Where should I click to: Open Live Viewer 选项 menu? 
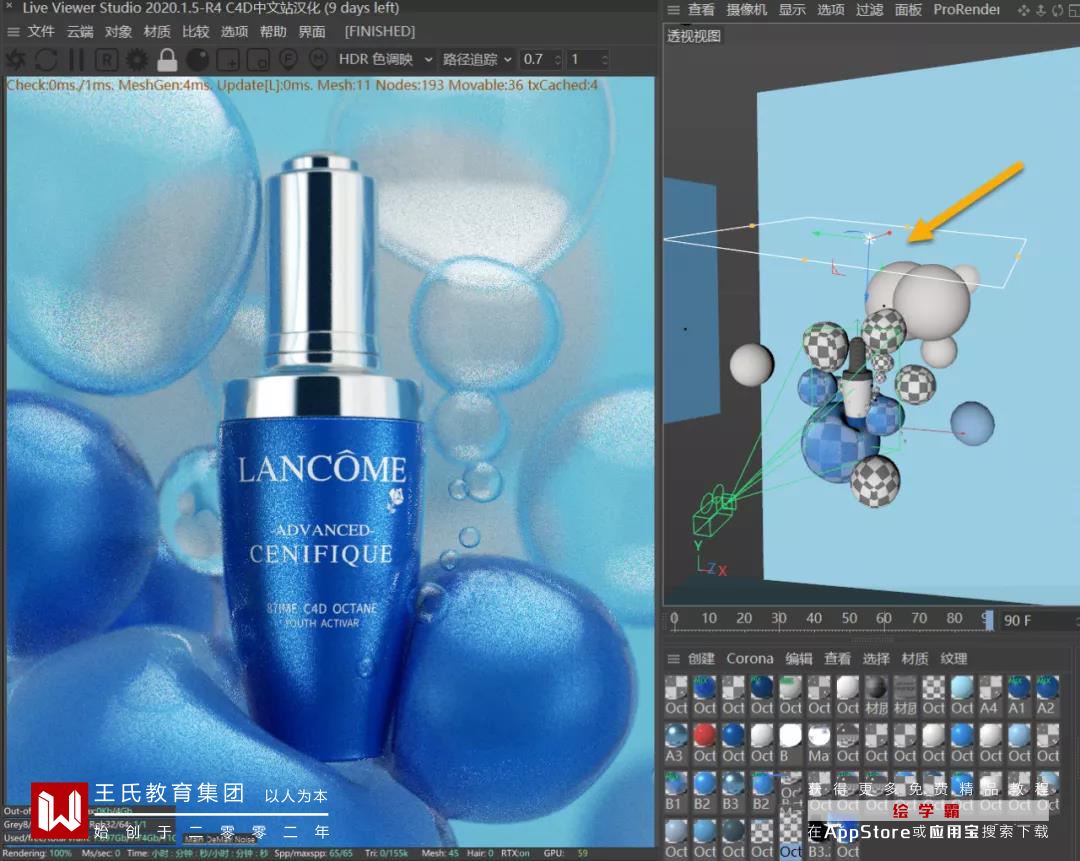(x=234, y=32)
